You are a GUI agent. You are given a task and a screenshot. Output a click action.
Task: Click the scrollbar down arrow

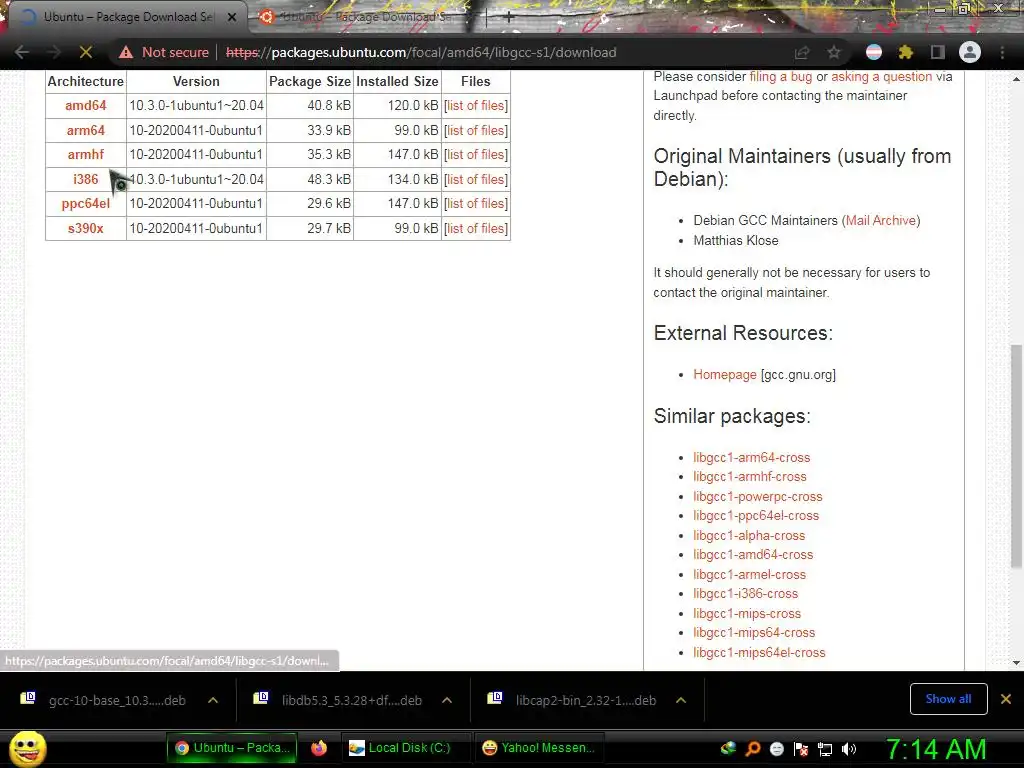1016,662
